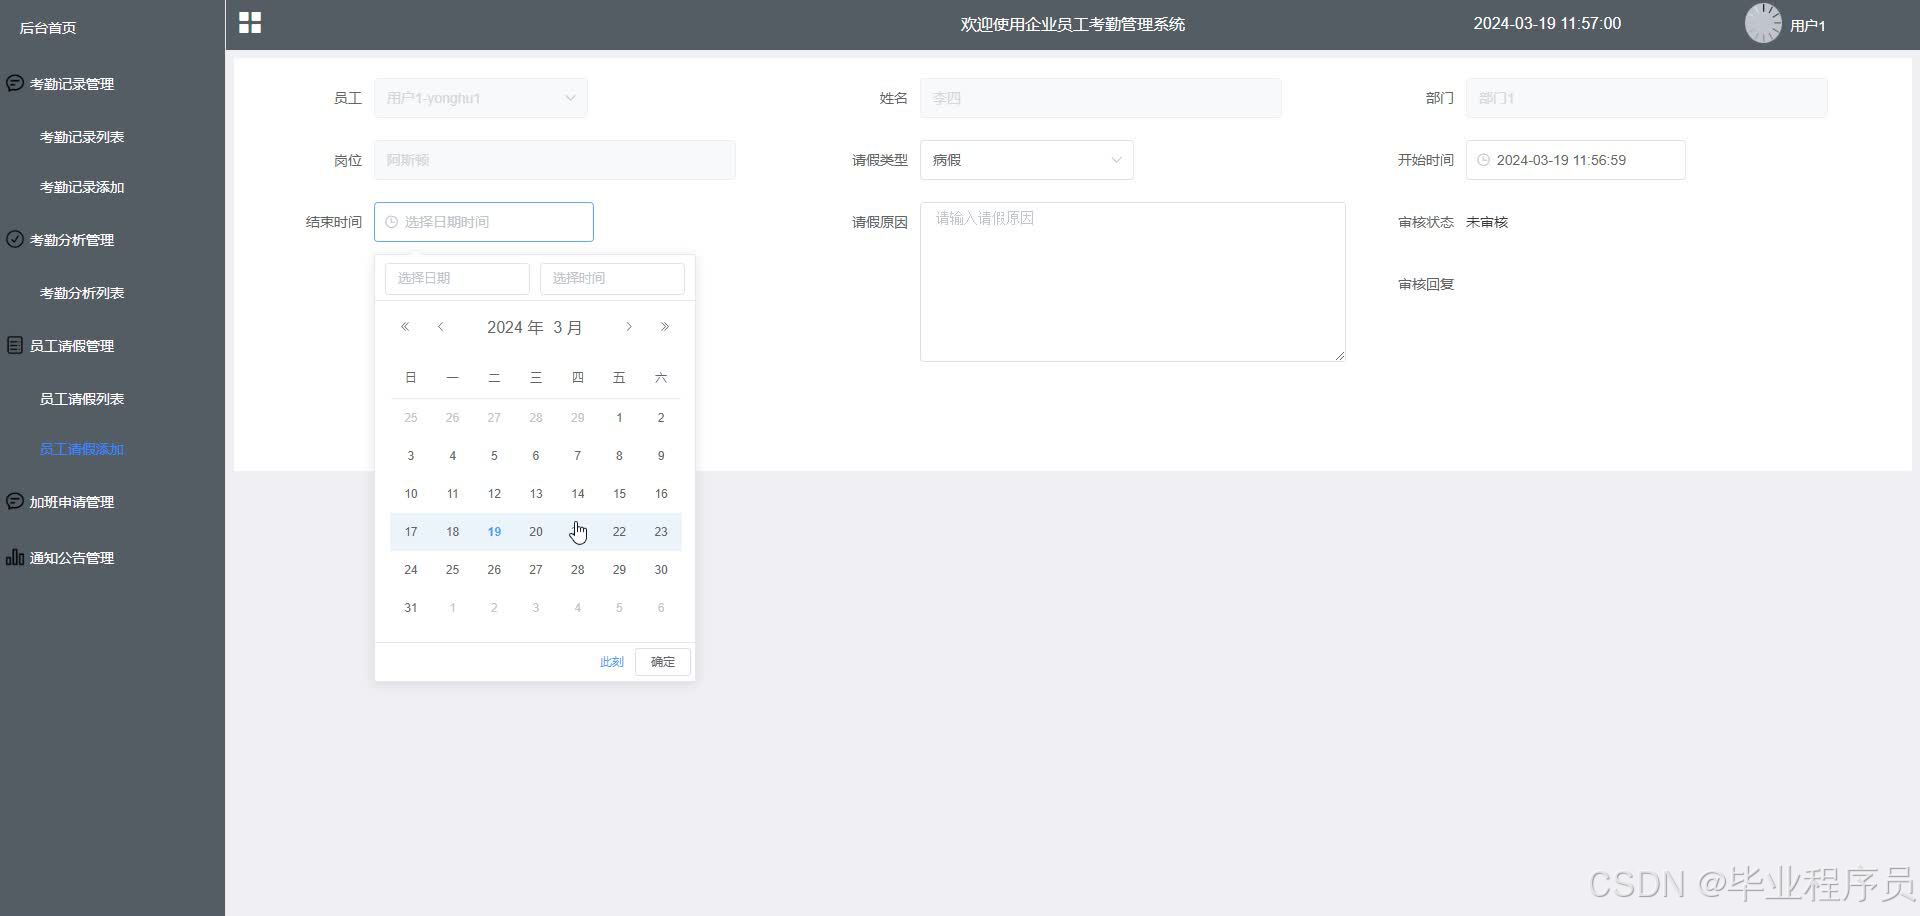Viewport: 1920px width, 916px height.
Task: Click the 结束时间 date-time field
Action: (484, 222)
